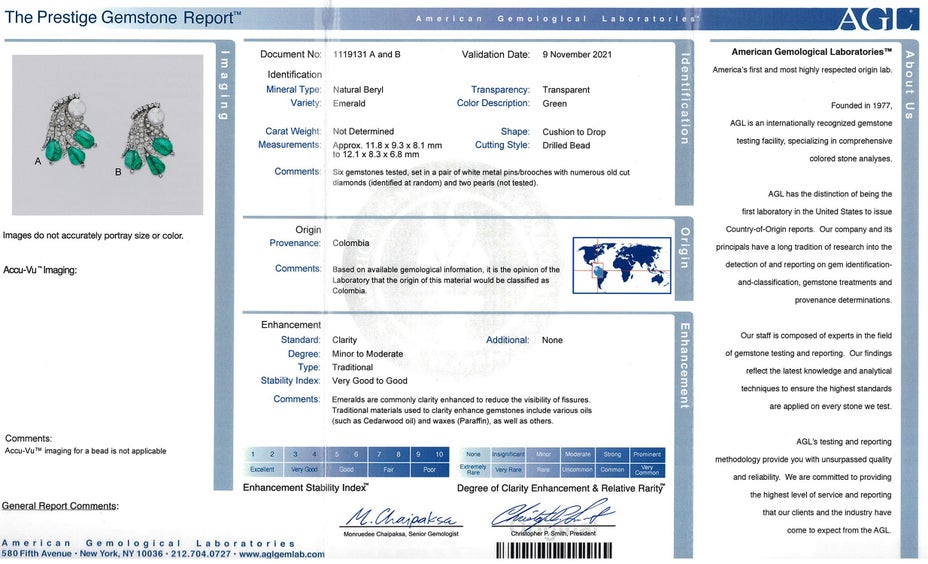This screenshot has height=564, width=928.
Task: Click M. Chaipaksa's handwritten signature
Action: coord(401,519)
